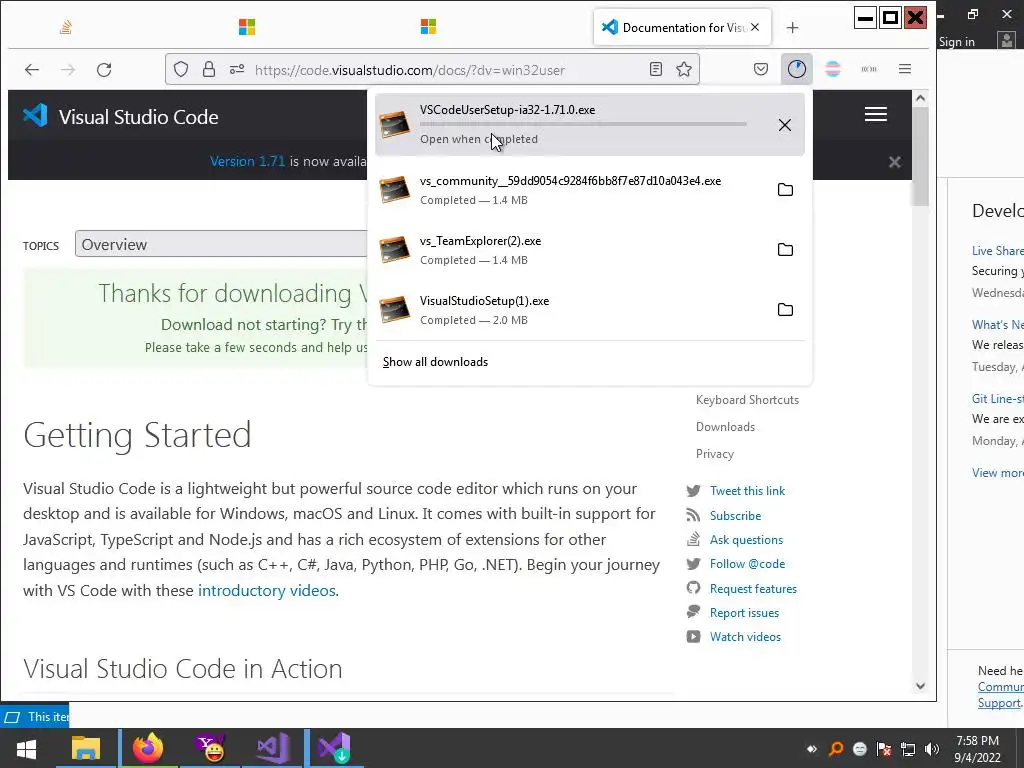Open the introductory videos link
The image size is (1024, 768).
pyautogui.click(x=266, y=590)
